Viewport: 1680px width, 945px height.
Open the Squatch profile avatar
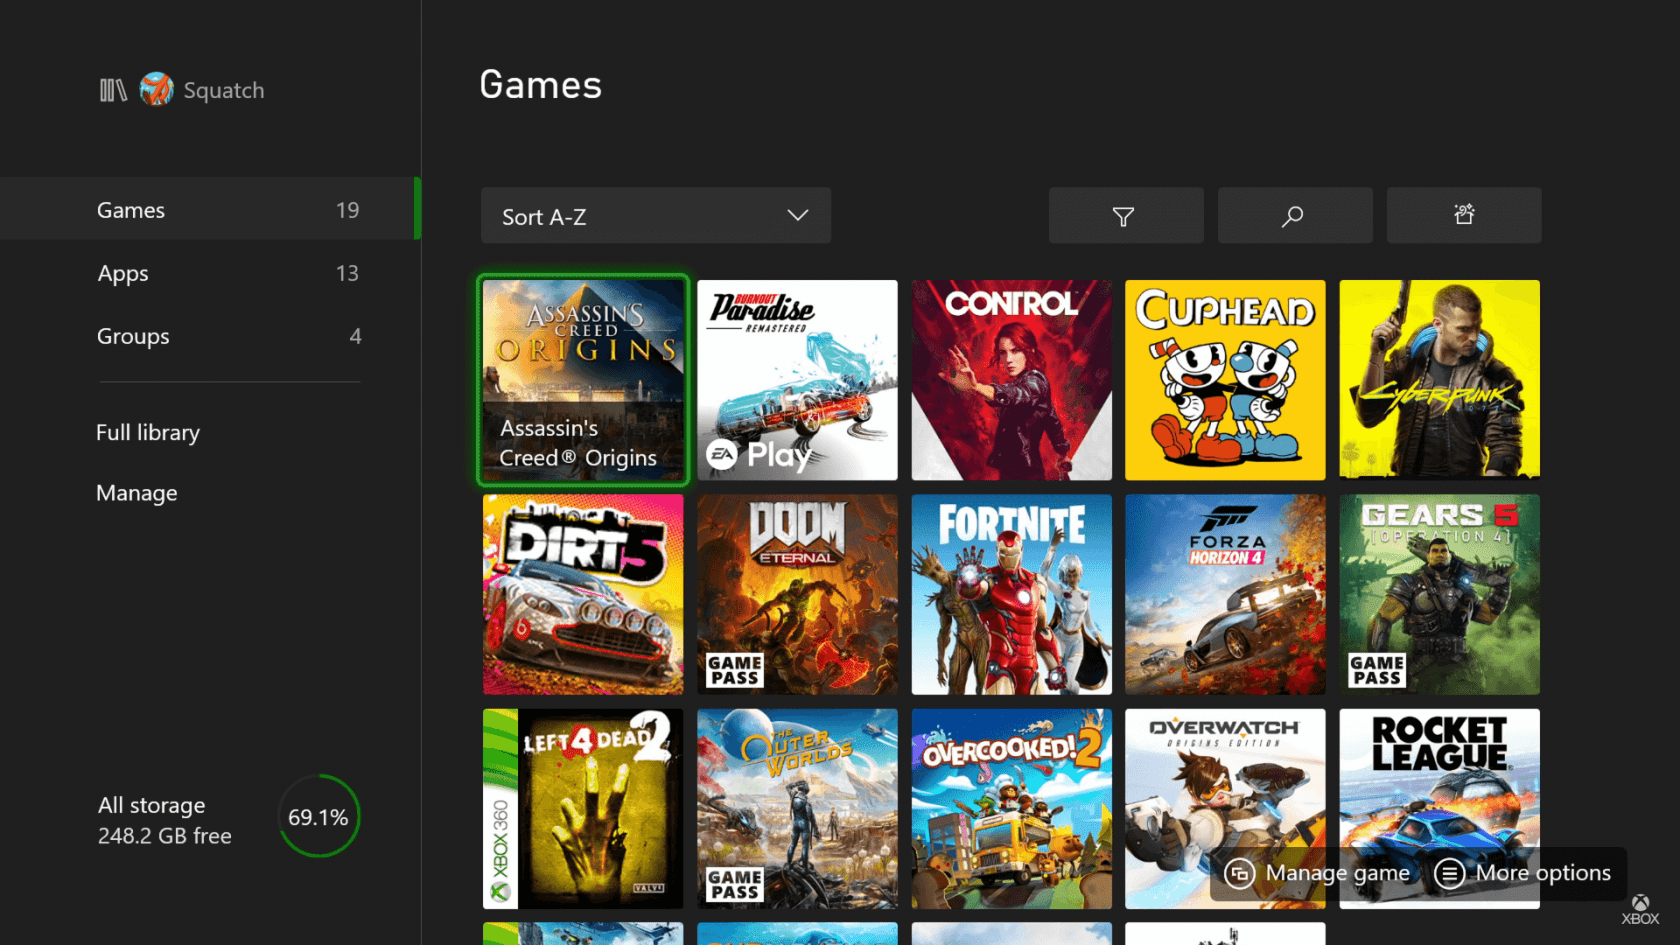tap(156, 90)
